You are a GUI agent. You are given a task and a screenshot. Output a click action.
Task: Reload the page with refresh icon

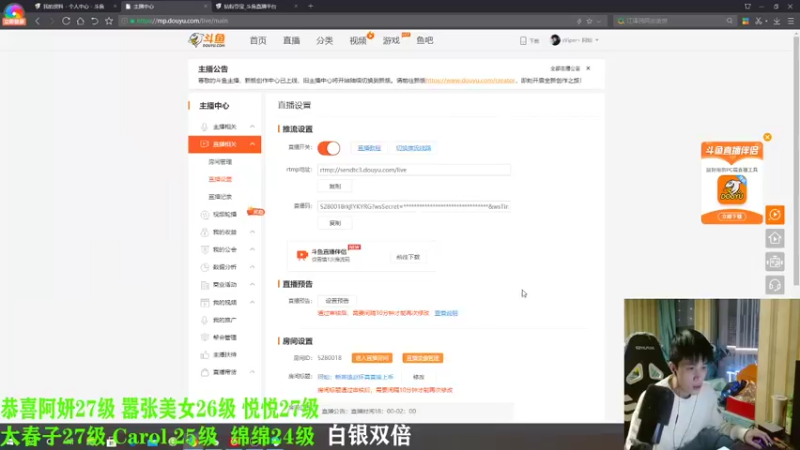click(66, 21)
